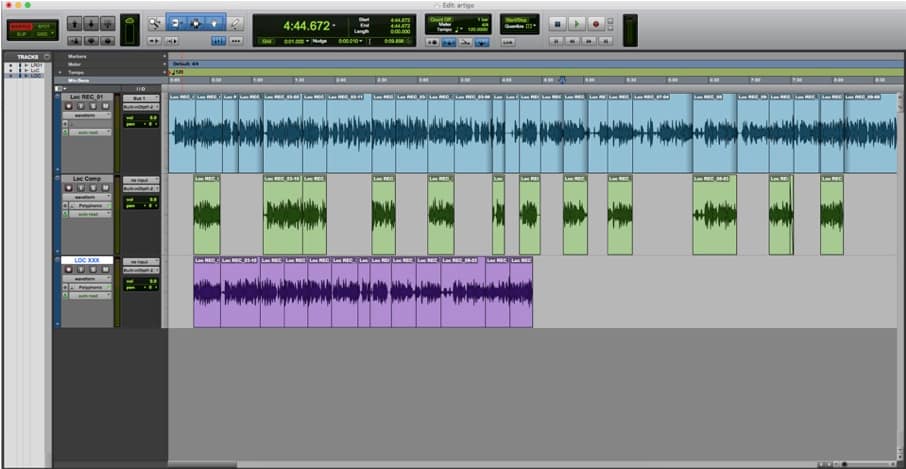Click the Markers ruler label
Viewport: 906px width, 469px height.
click(77, 57)
